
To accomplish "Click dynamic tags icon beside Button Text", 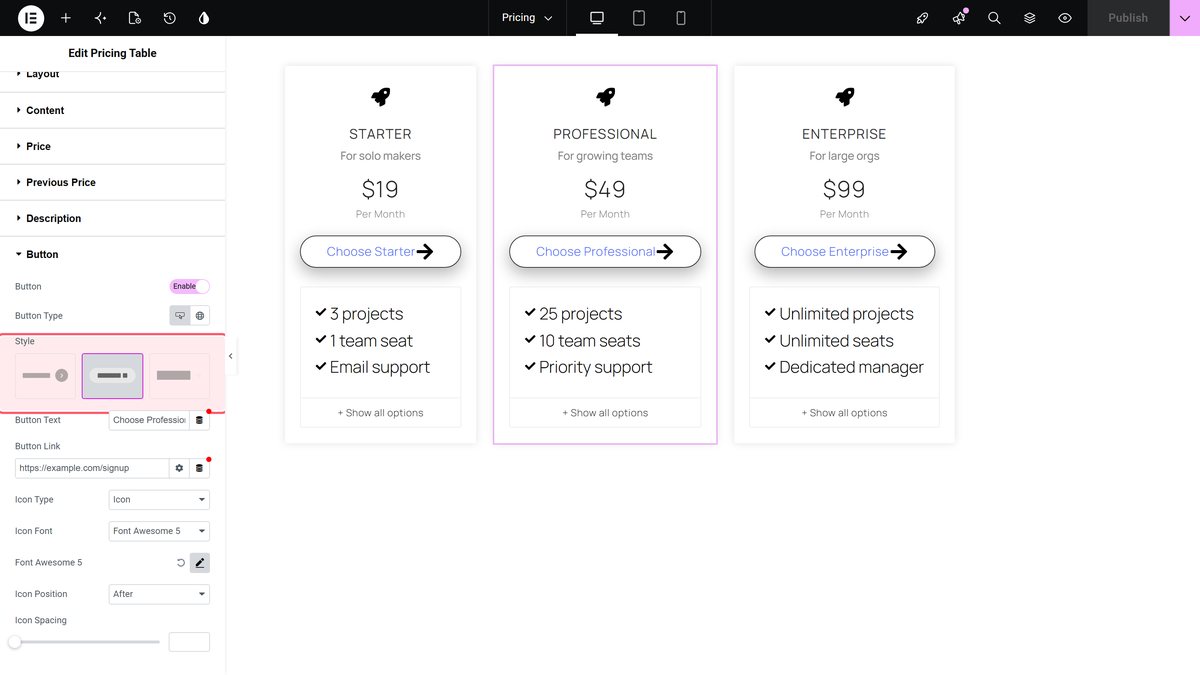I will (199, 420).
